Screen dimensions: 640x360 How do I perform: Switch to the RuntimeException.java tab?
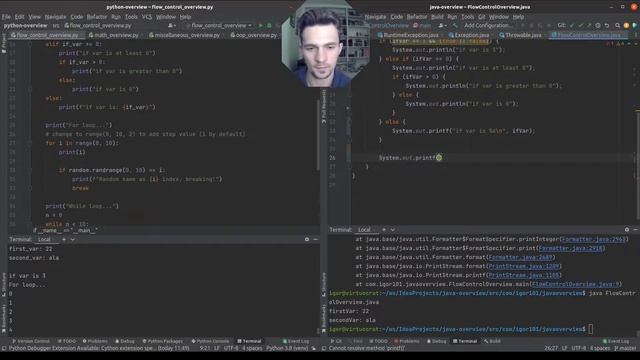coord(408,35)
